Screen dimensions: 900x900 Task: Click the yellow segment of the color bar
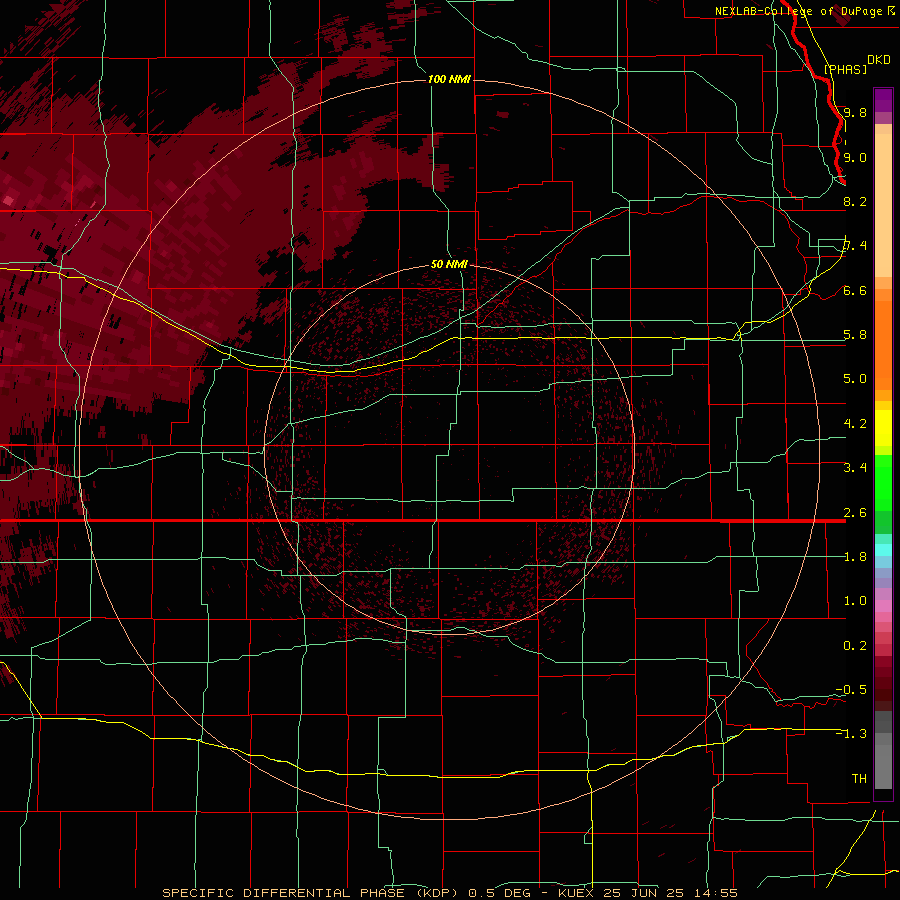pos(883,428)
